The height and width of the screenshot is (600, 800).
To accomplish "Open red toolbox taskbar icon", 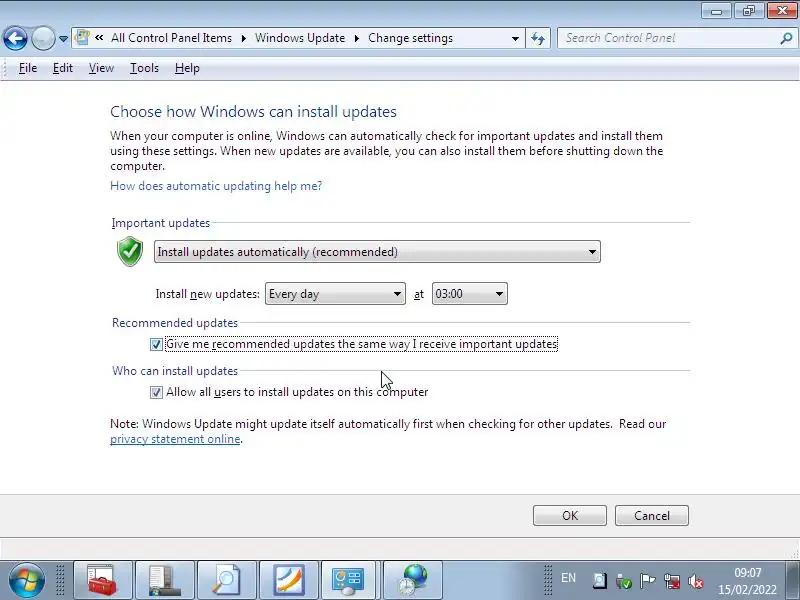I will [103, 580].
